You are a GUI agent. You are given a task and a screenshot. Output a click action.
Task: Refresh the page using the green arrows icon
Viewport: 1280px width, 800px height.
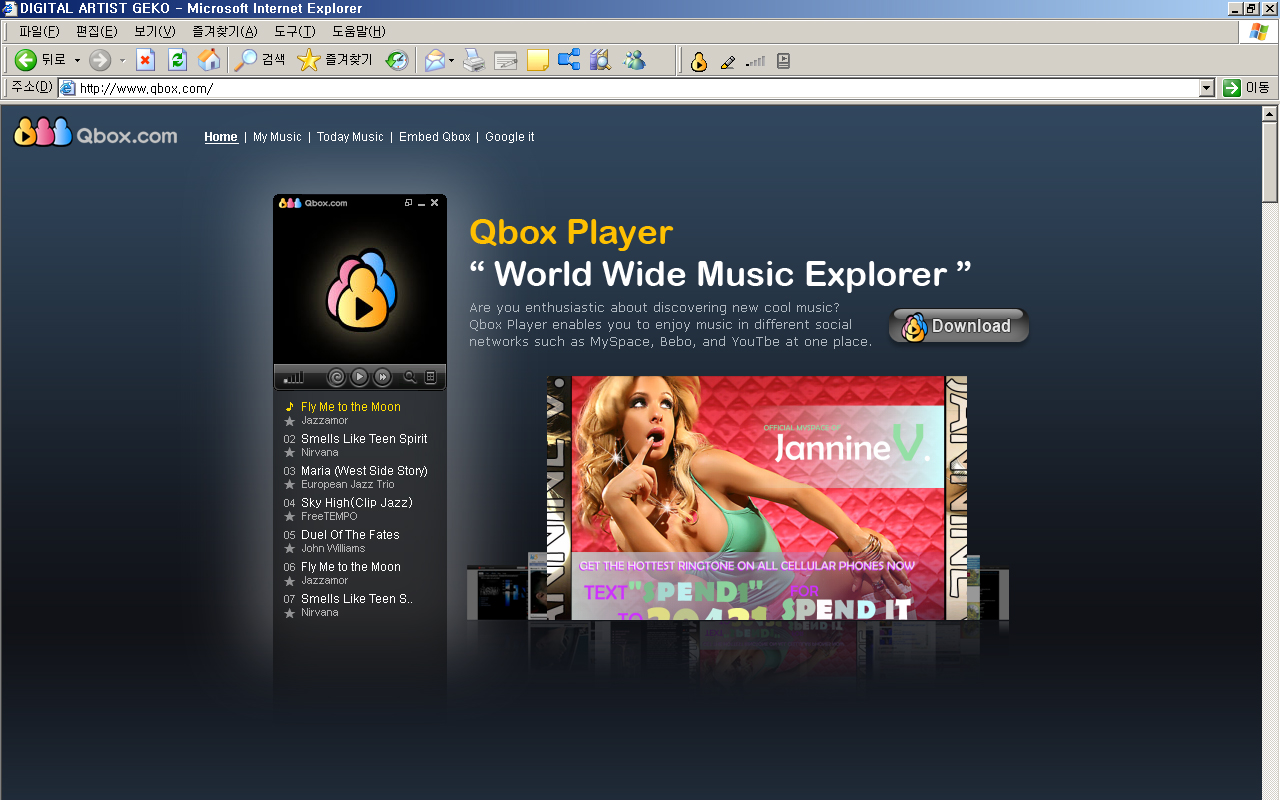pos(177,60)
